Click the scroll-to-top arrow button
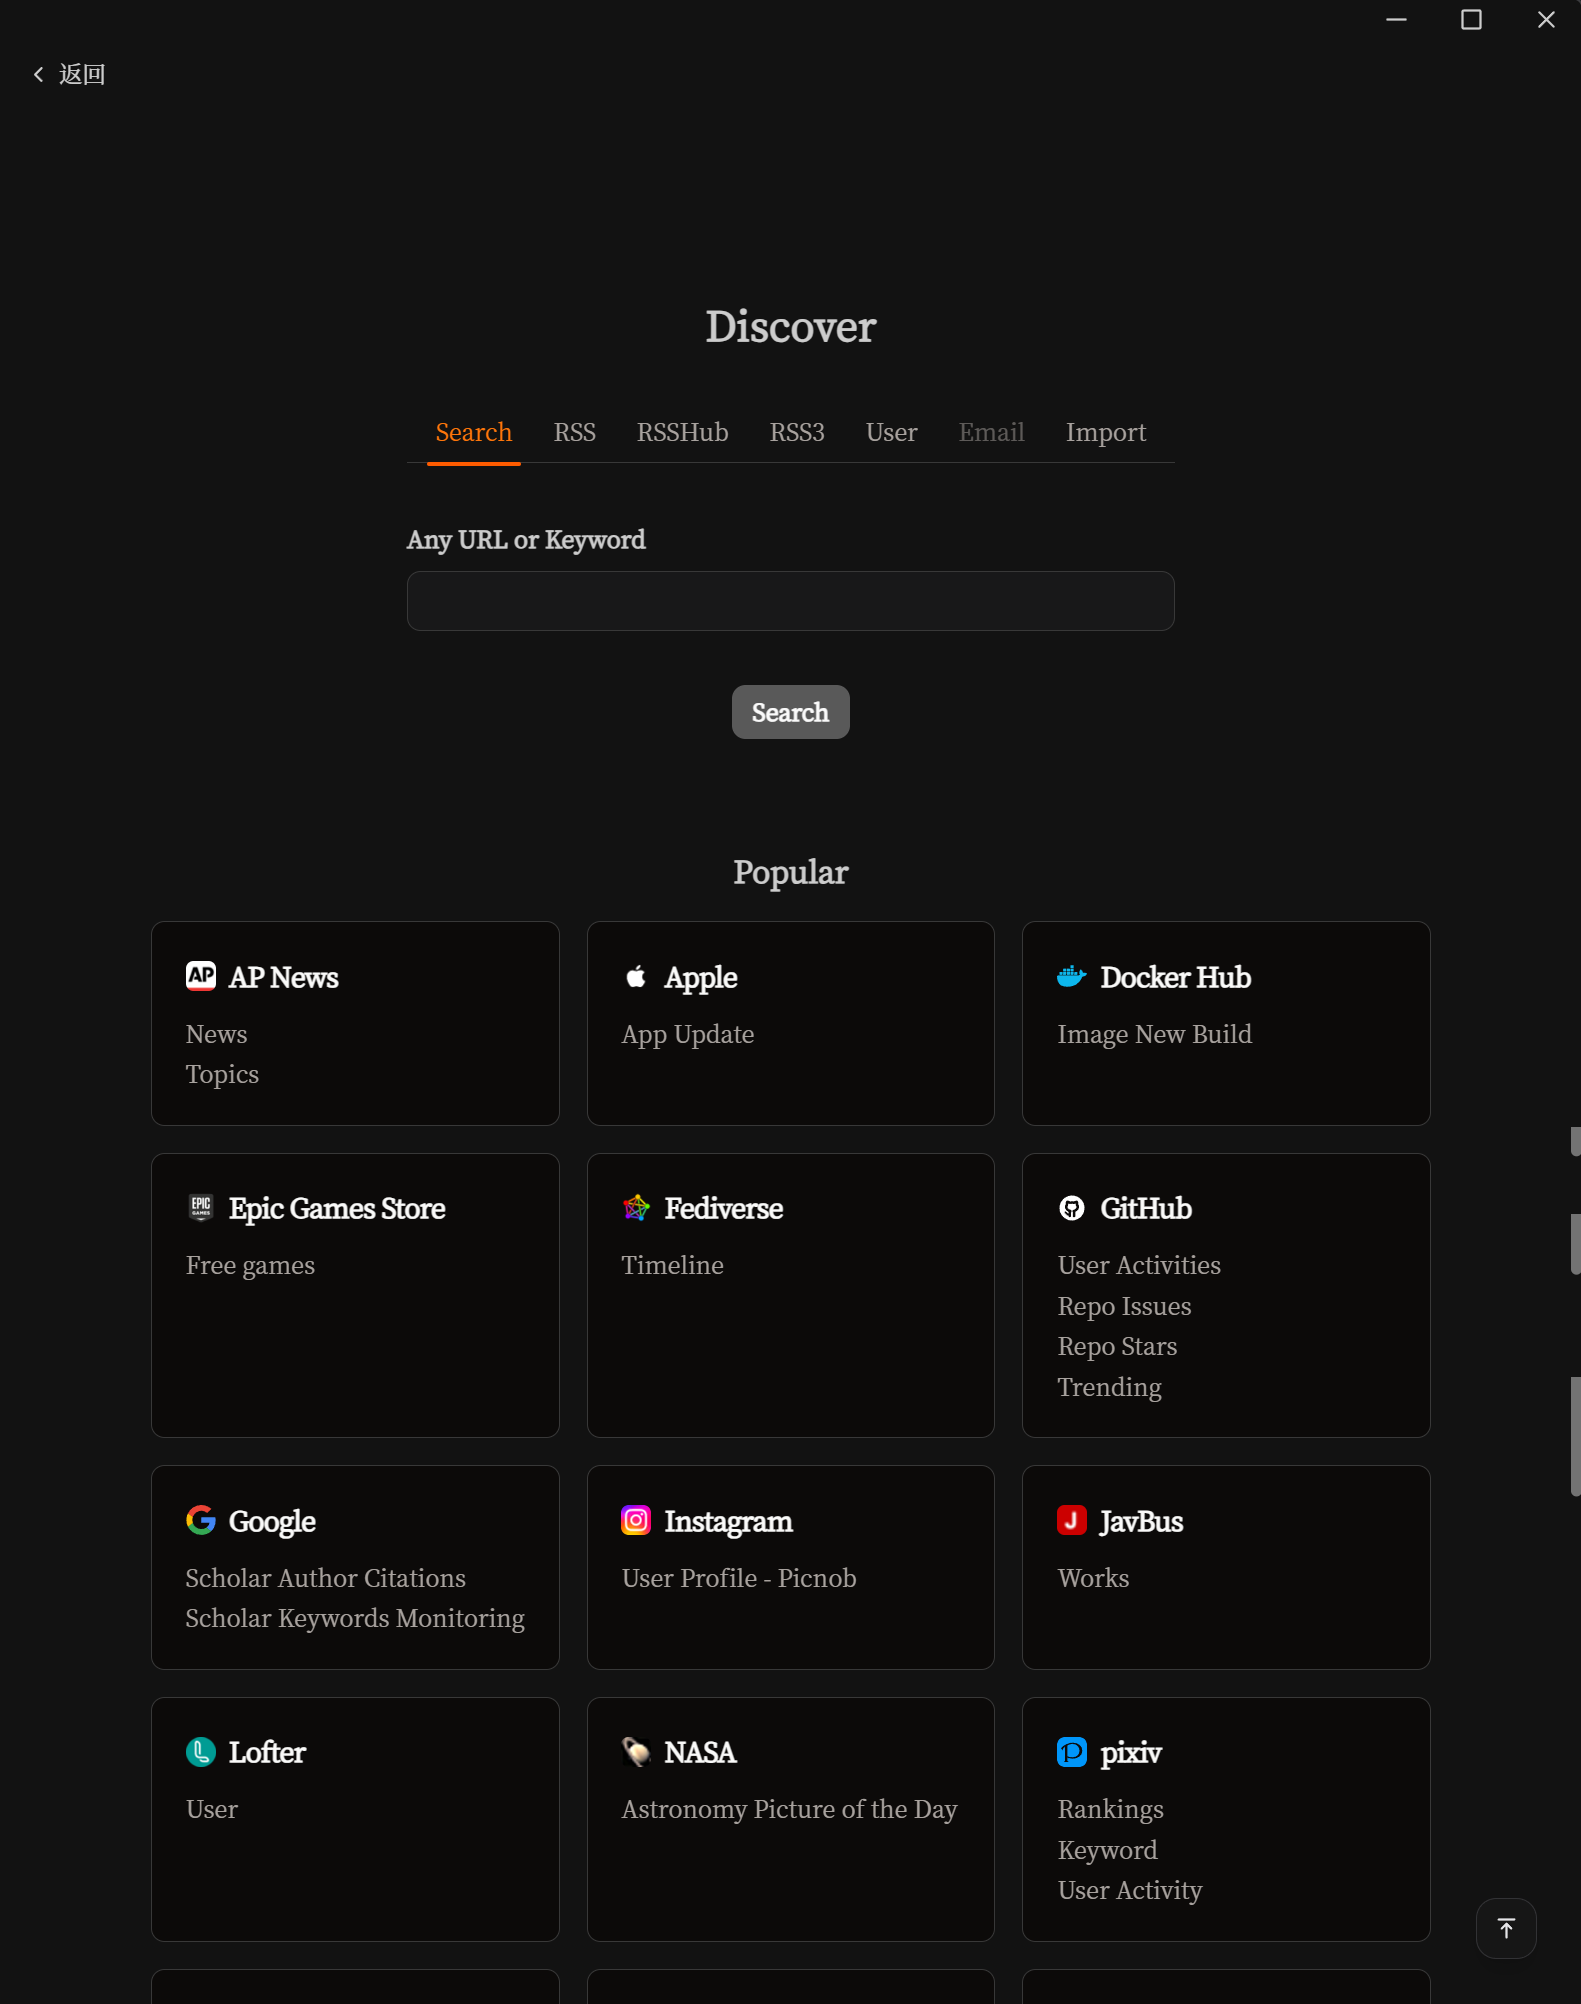The width and height of the screenshot is (1581, 2004). click(1506, 1928)
